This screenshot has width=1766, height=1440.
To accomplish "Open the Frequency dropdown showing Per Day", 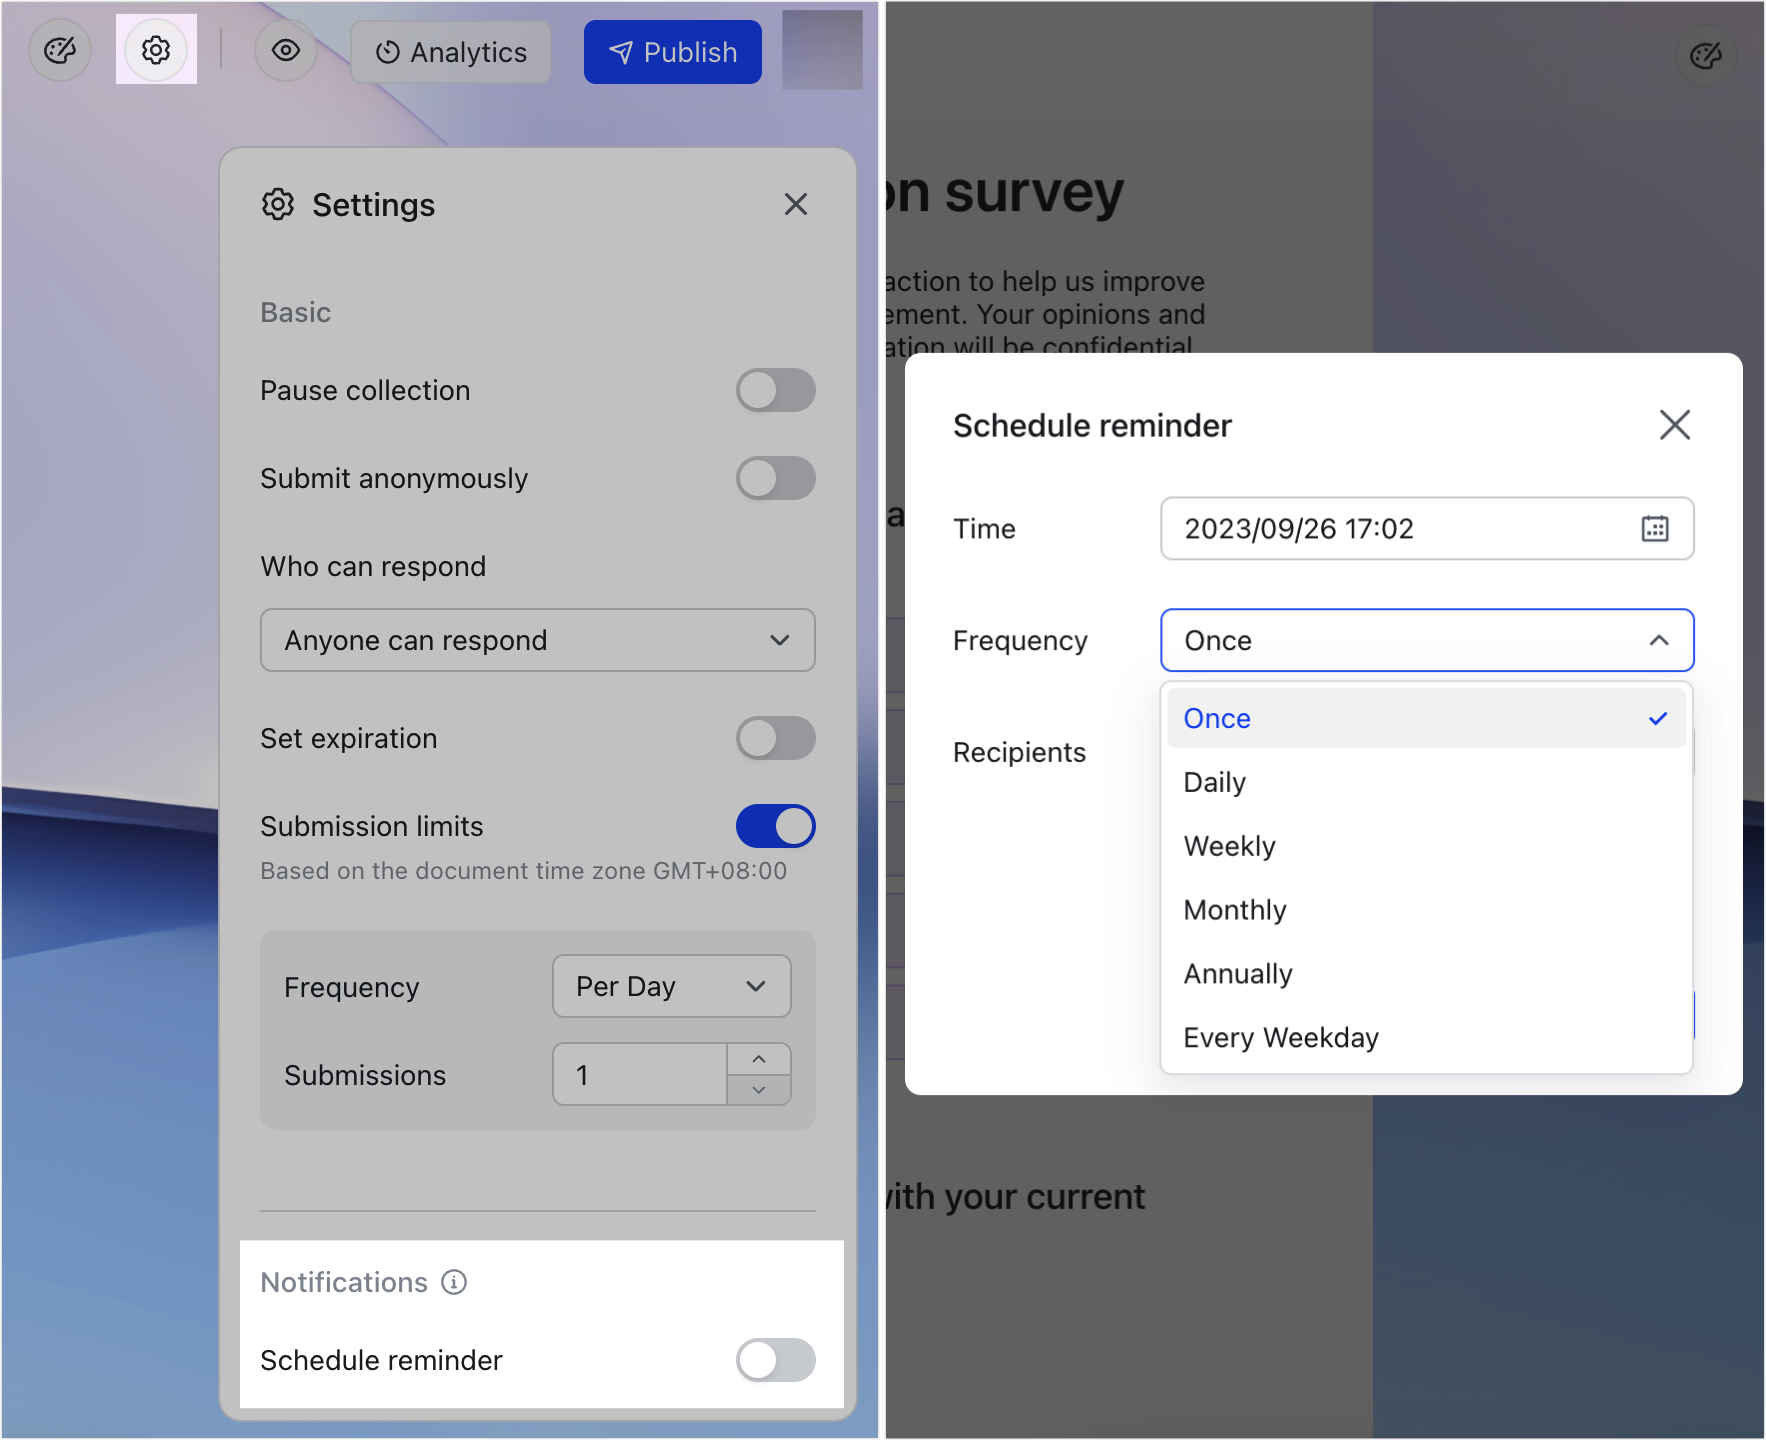I will pos(670,986).
